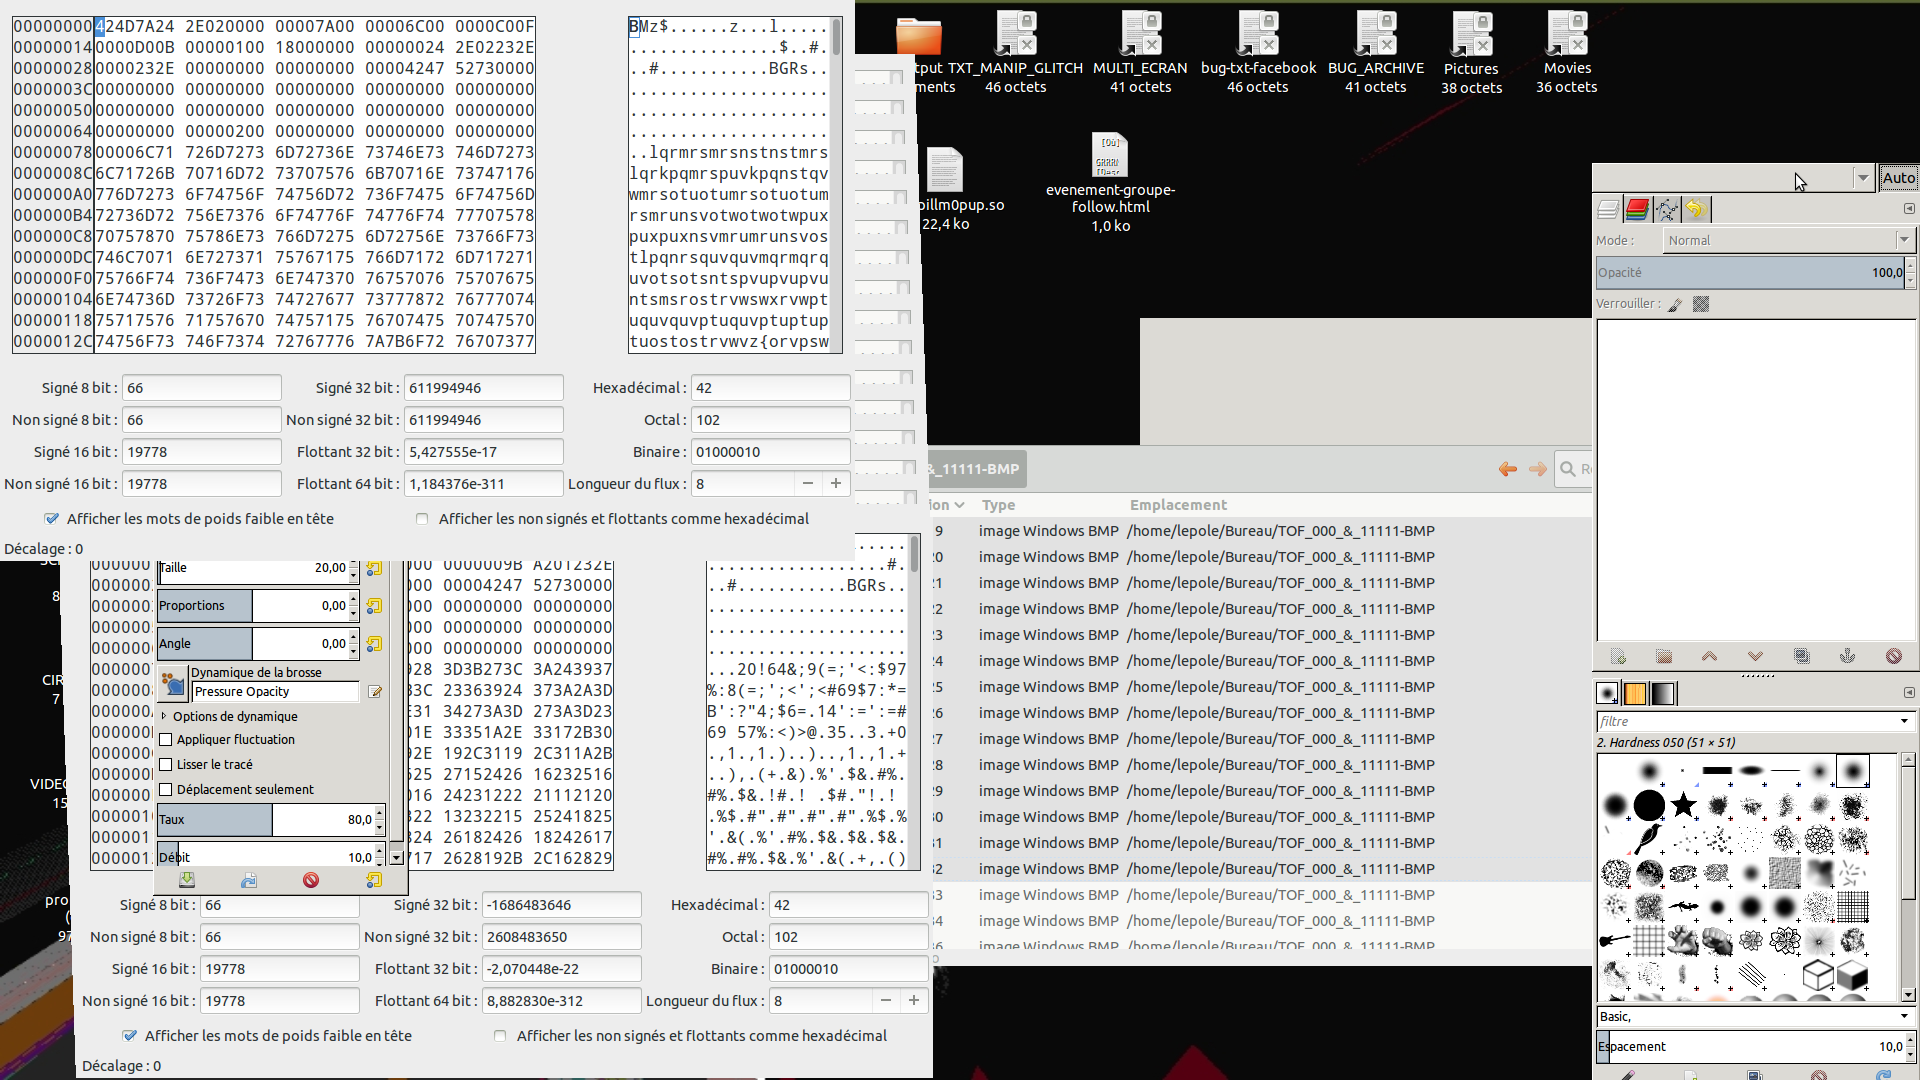Check Déplacement seulement option
1920x1080 pixels.
pyautogui.click(x=167, y=790)
